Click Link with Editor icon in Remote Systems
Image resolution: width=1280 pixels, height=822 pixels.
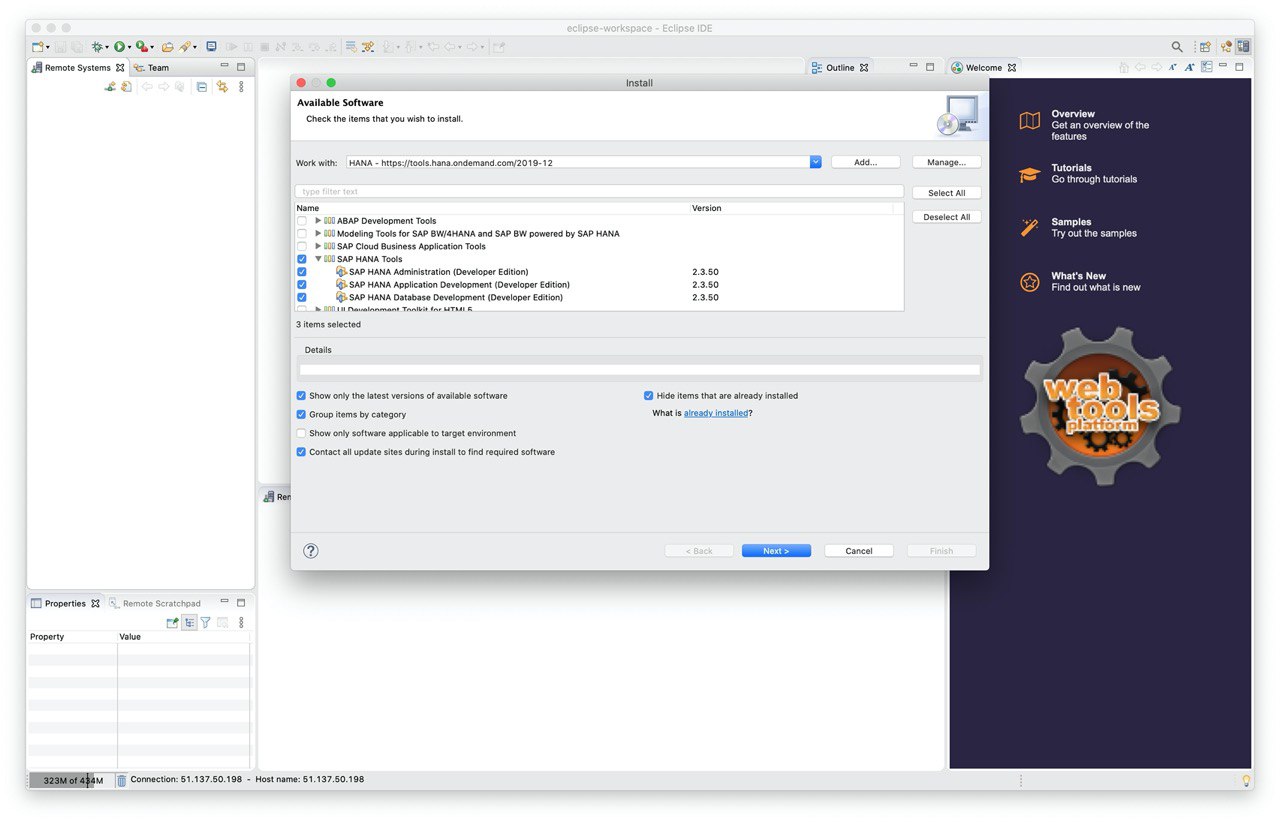[x=222, y=87]
